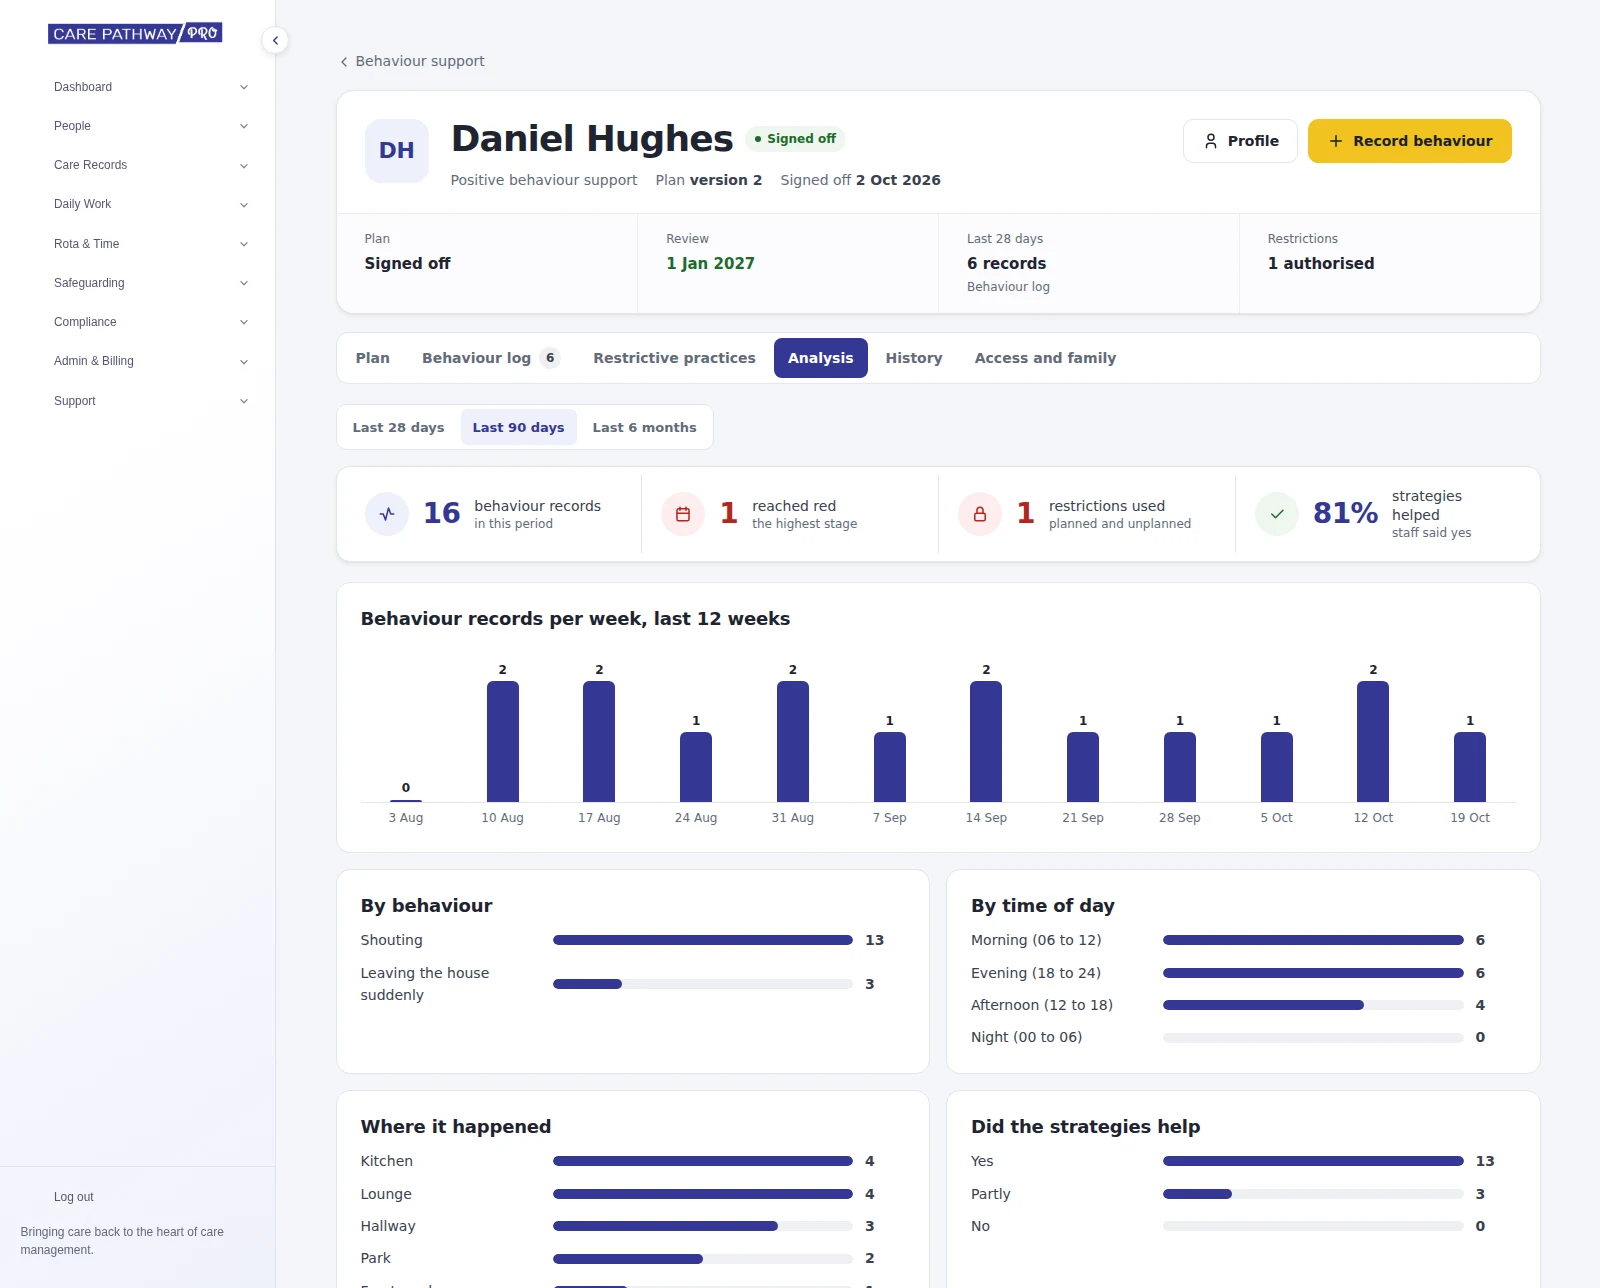Screen dimensions: 1600x1288
Task: Expand the Dashboard menu
Action: [x=151, y=87]
